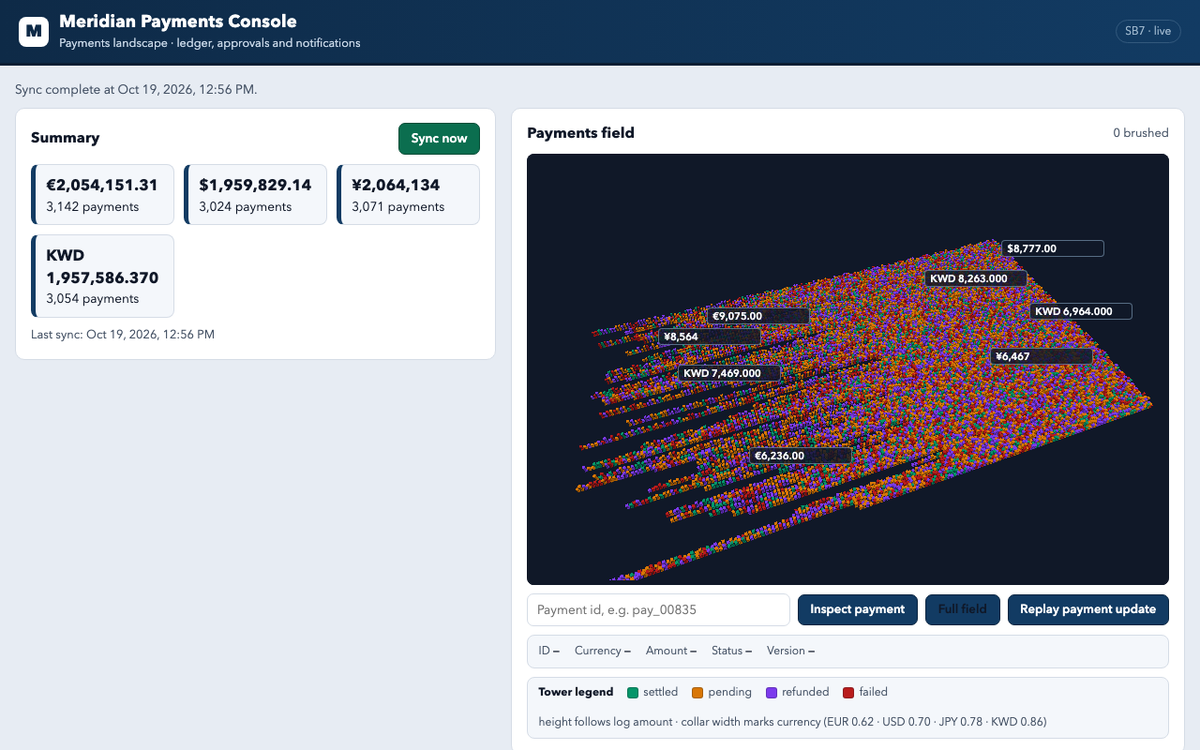Image resolution: width=1200 pixels, height=750 pixels.
Task: Select the ¥2,064,134 summary card
Action: [408, 194]
